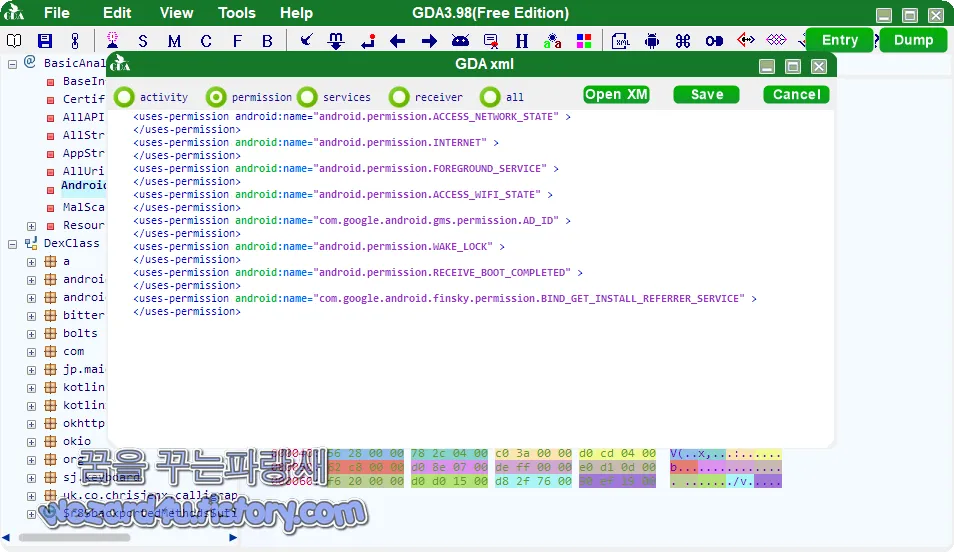
Task: Click the Save button in GDA xml
Action: point(706,94)
